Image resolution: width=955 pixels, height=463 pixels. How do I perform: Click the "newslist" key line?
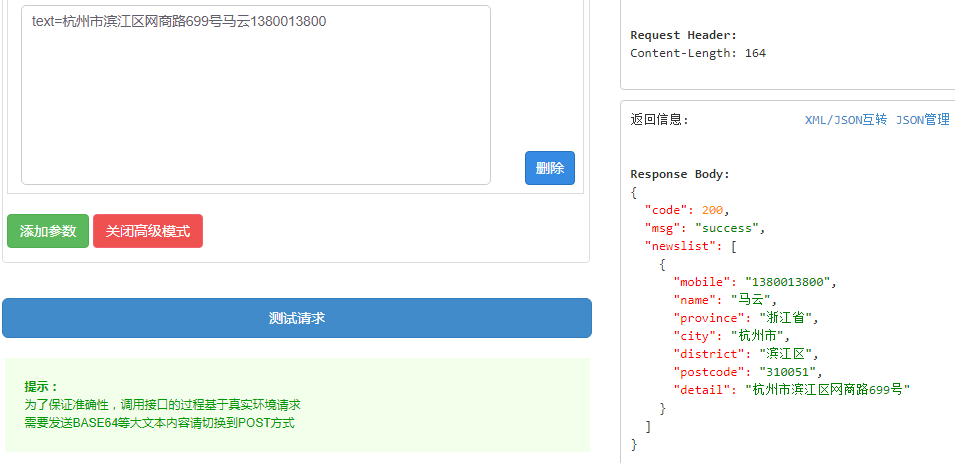click(x=691, y=246)
